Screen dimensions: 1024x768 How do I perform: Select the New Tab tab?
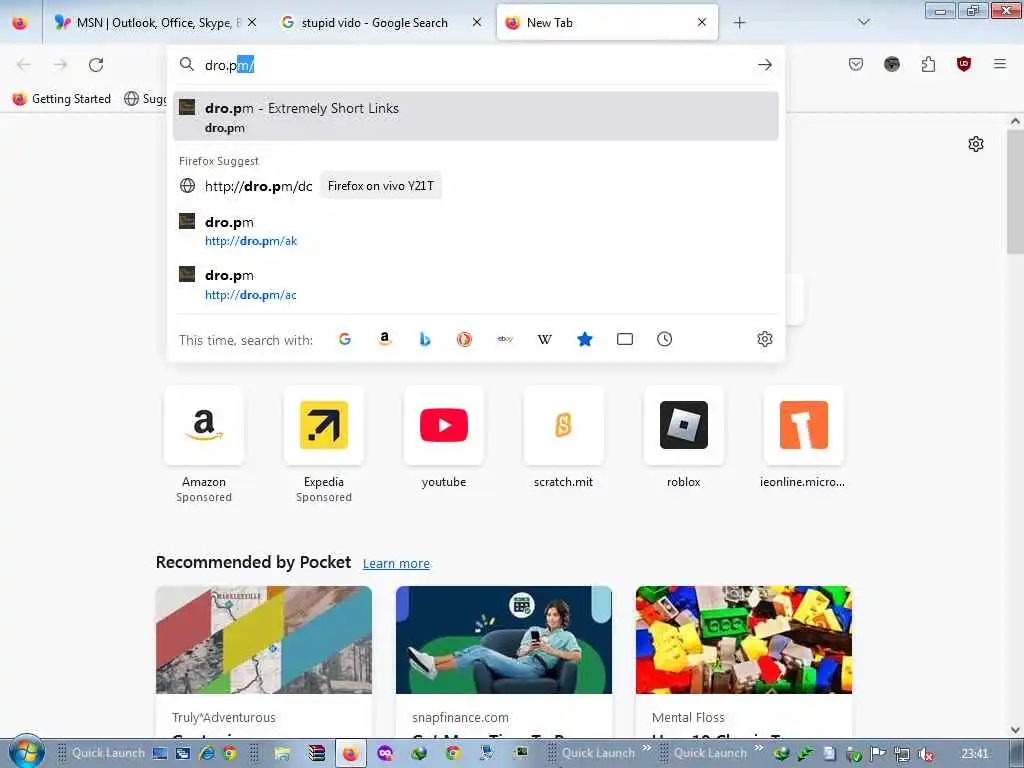pyautogui.click(x=607, y=22)
